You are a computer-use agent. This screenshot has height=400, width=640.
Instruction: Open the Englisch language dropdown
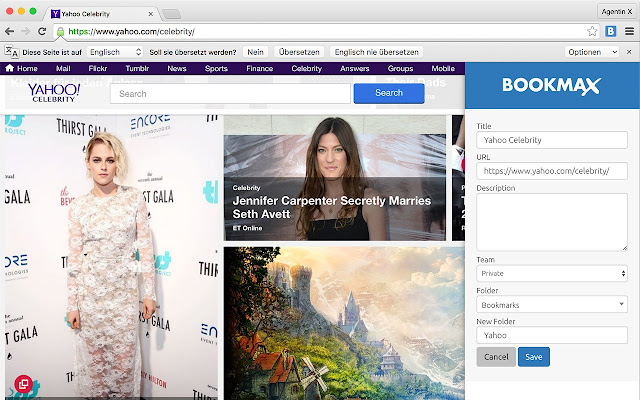point(115,52)
